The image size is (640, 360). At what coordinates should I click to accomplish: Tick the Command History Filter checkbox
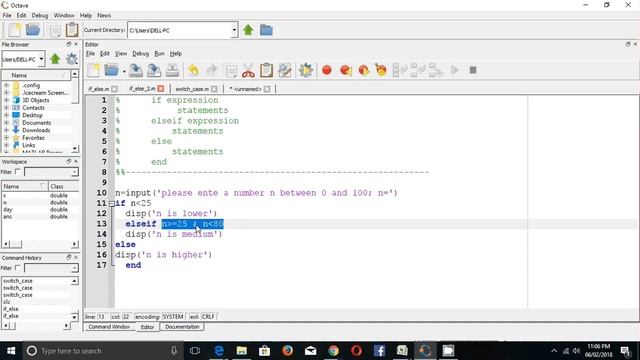[x=18, y=268]
